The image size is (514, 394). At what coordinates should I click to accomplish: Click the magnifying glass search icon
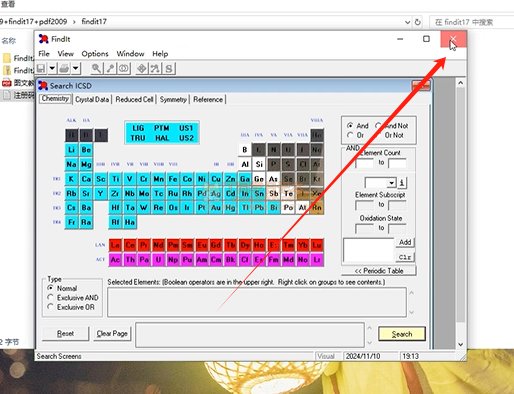pyautogui.click(x=96, y=69)
